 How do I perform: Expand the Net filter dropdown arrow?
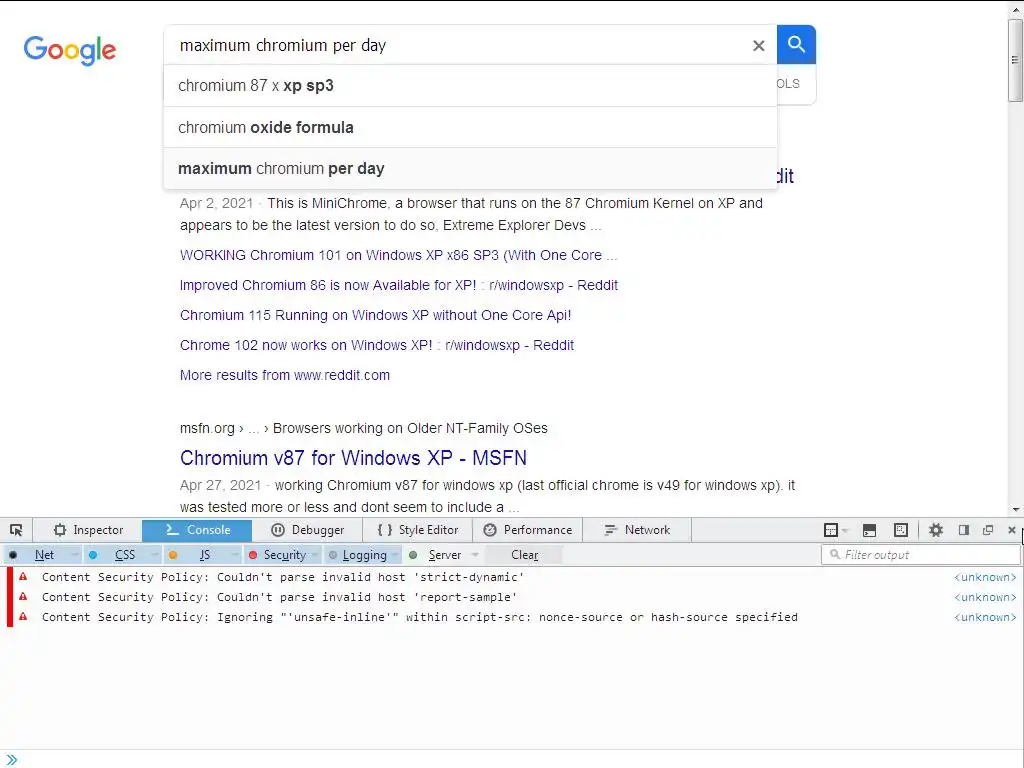point(75,555)
